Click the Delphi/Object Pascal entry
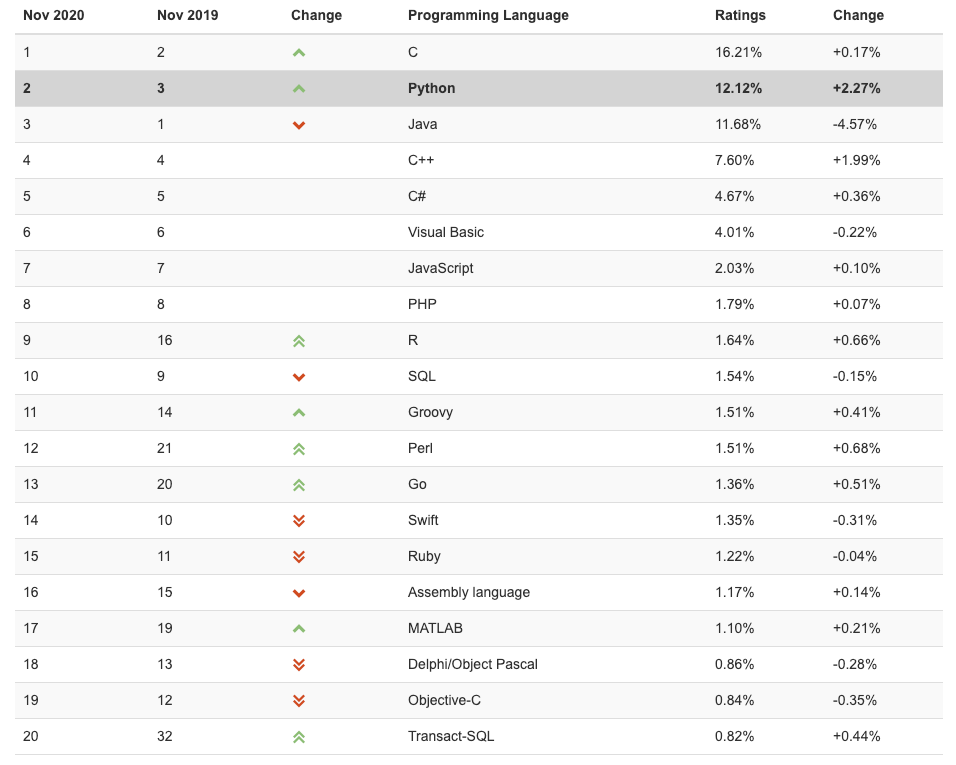This screenshot has height=765, width=956. 473,664
